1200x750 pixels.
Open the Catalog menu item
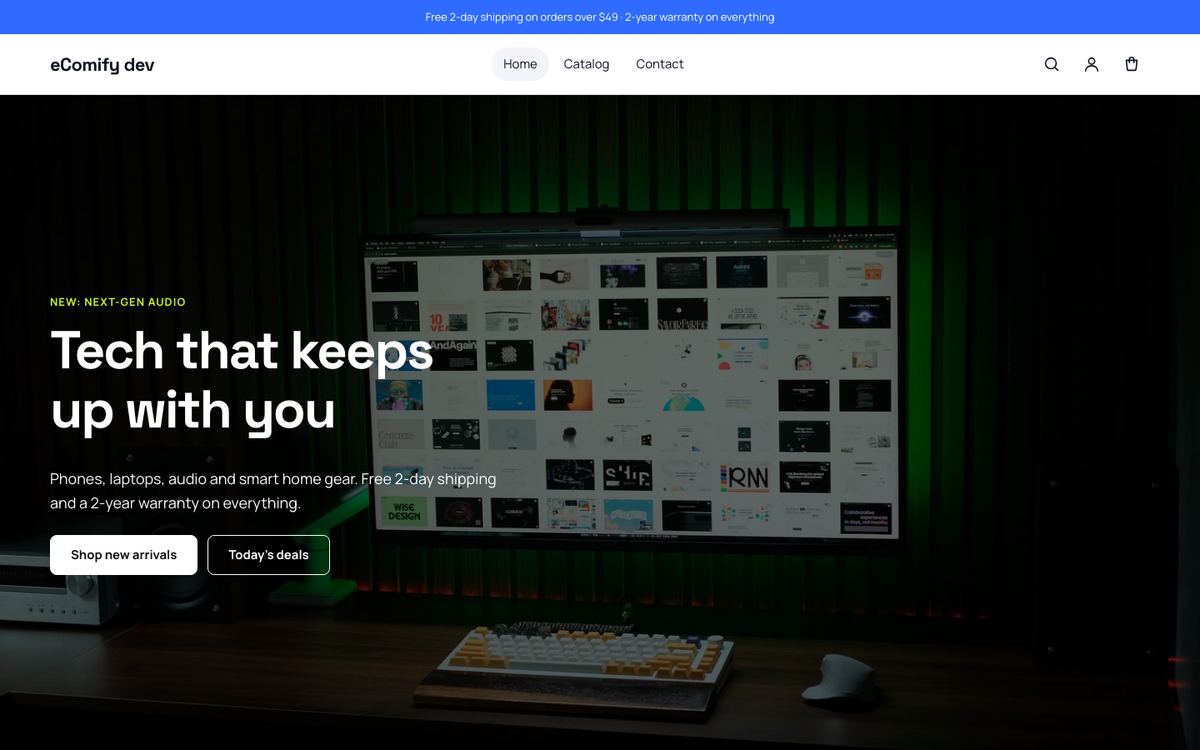(586, 64)
